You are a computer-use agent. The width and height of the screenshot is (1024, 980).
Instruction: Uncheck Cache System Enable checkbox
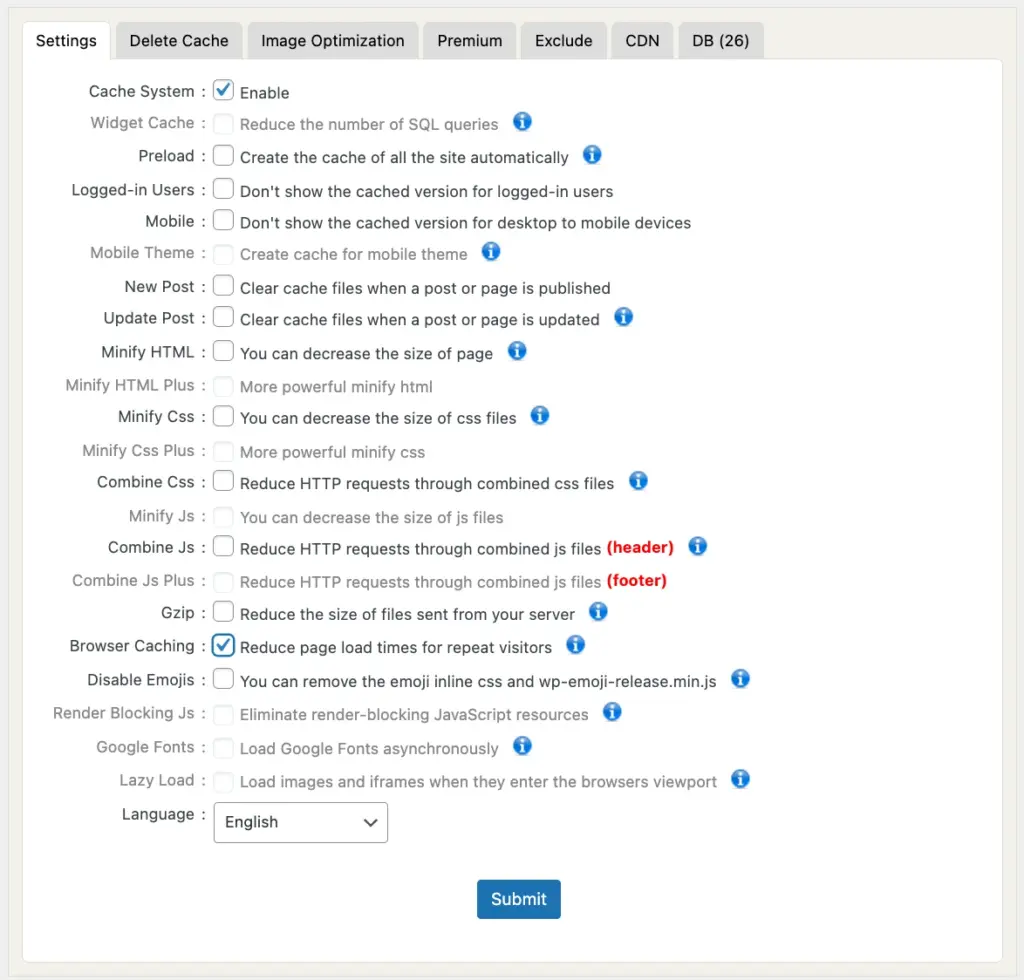point(223,90)
